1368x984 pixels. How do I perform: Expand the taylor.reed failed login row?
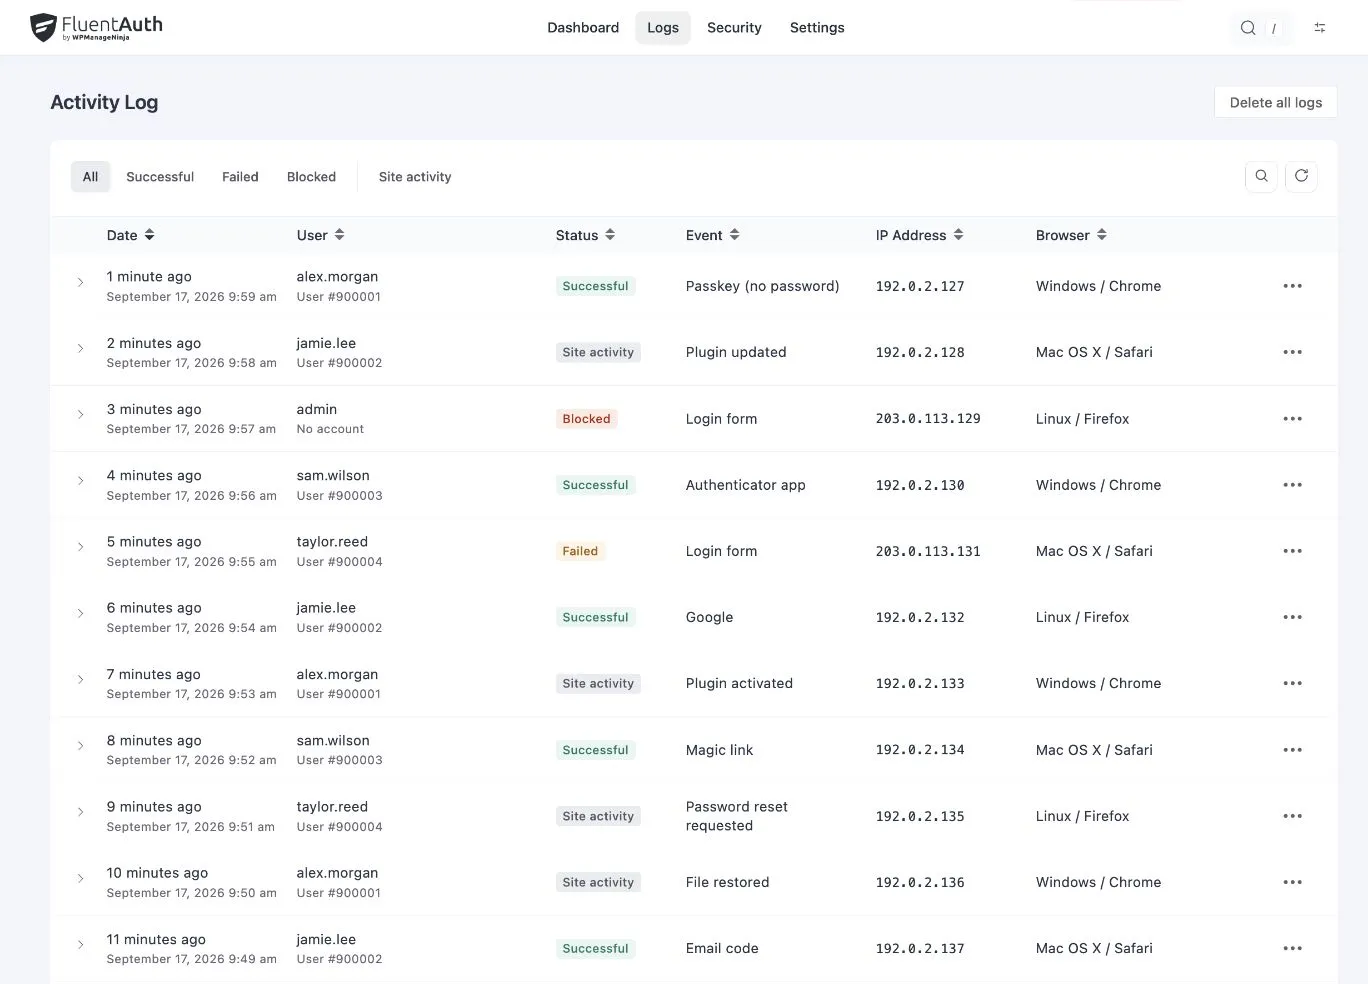(x=80, y=548)
